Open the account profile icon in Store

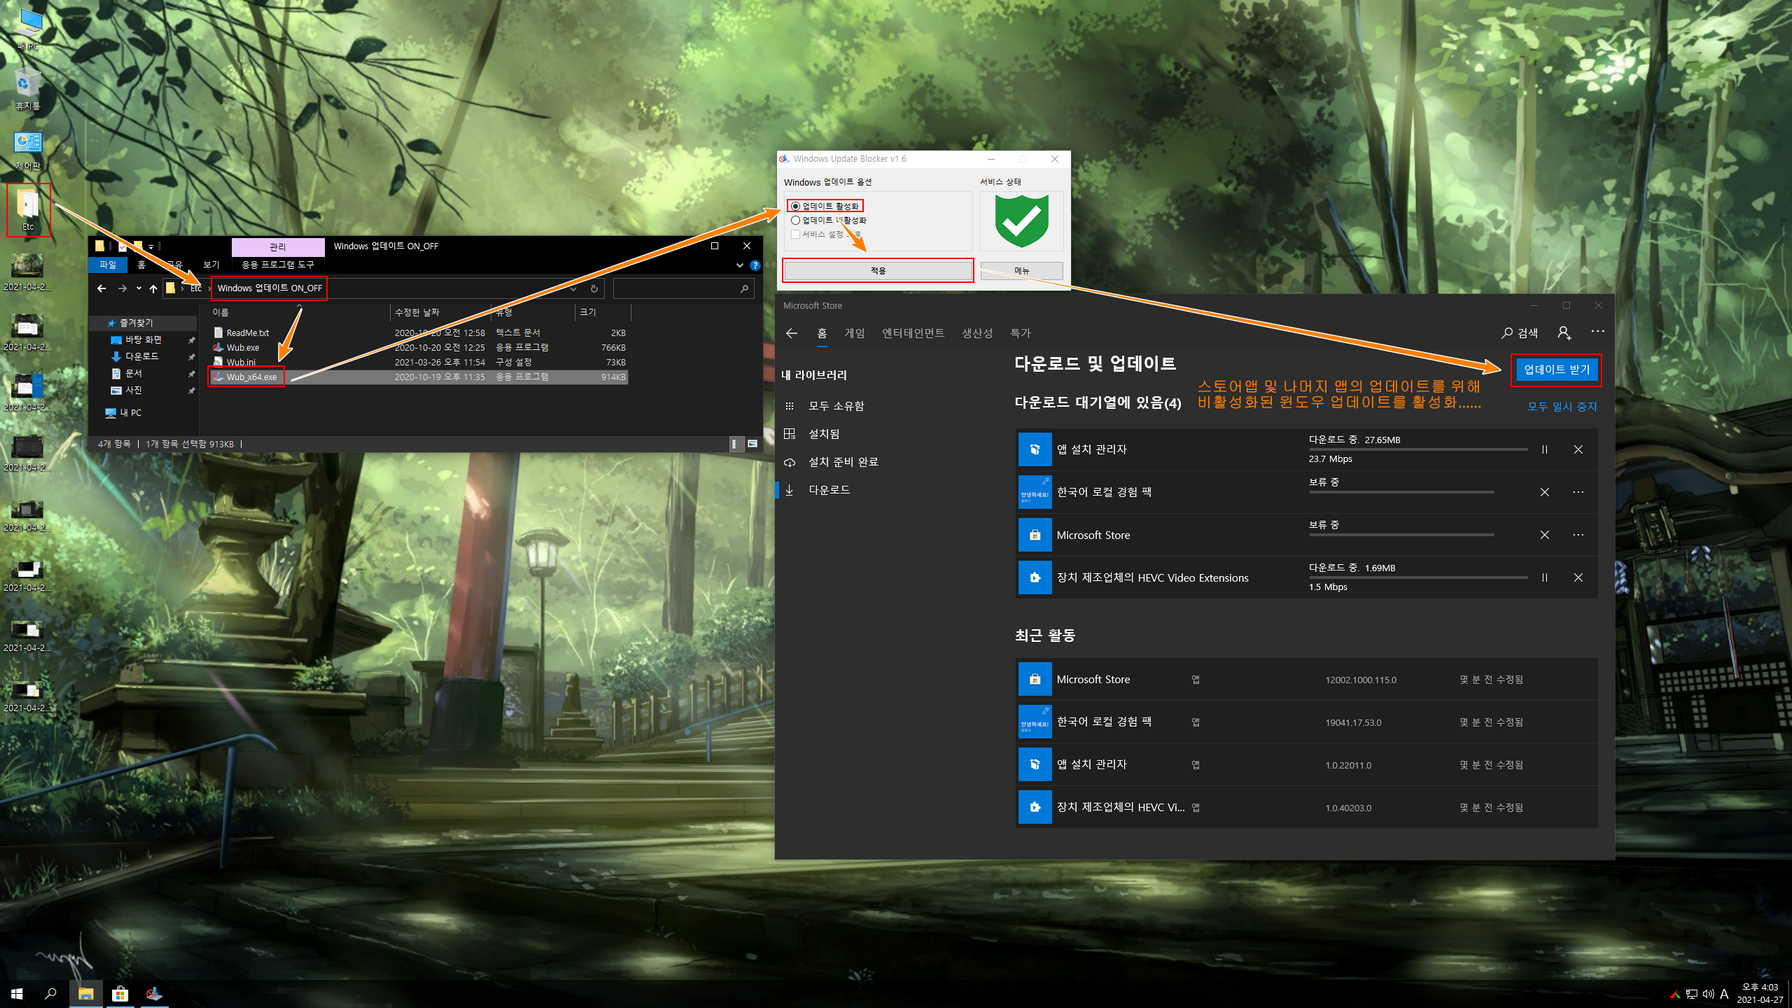point(1564,333)
